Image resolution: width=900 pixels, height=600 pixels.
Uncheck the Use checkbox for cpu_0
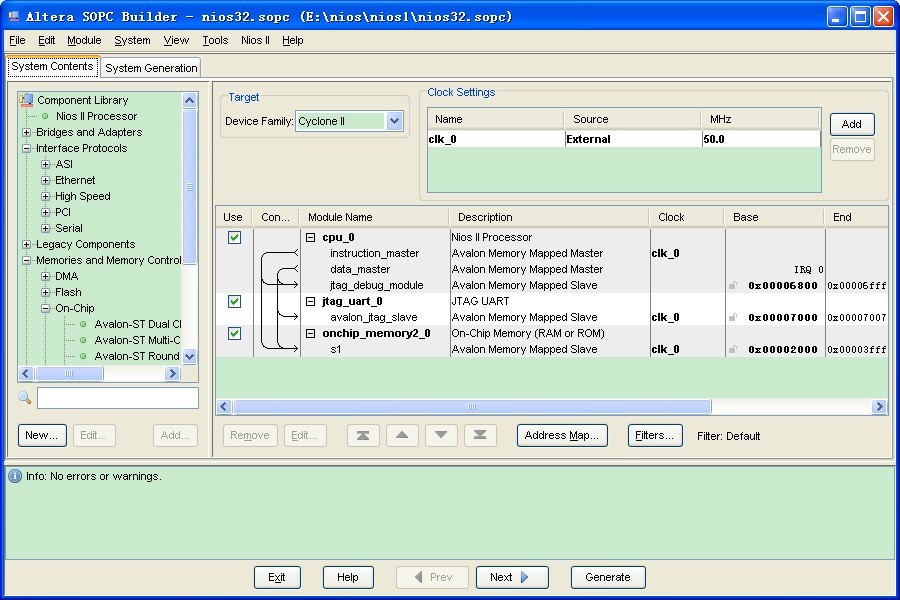[234, 237]
